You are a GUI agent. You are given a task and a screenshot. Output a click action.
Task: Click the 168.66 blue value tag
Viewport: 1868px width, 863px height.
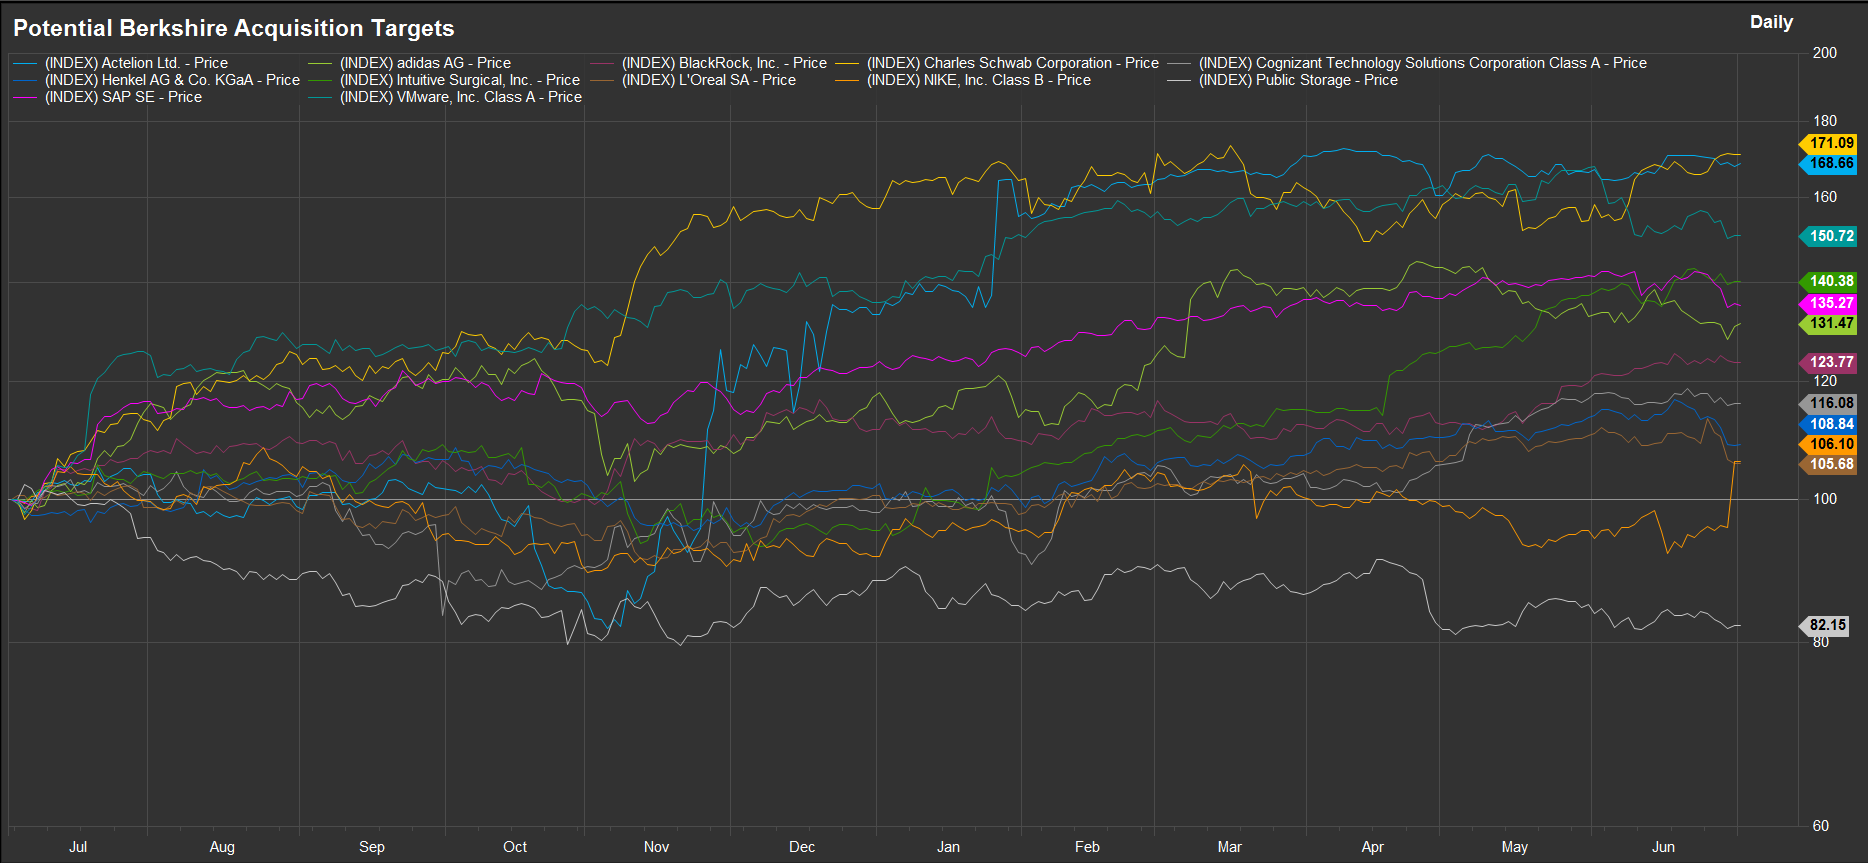point(1828,163)
